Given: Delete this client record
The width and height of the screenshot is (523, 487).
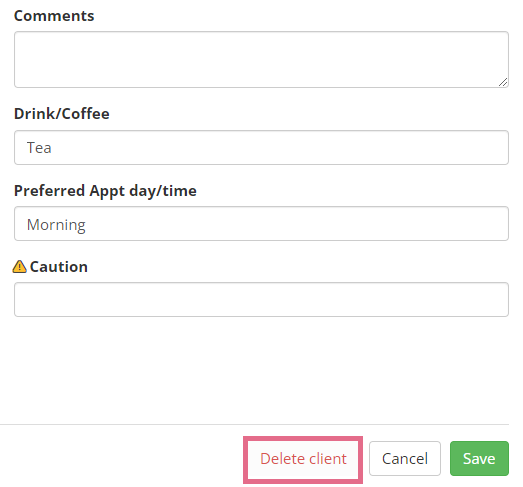Looking at the screenshot, I should click(303, 459).
